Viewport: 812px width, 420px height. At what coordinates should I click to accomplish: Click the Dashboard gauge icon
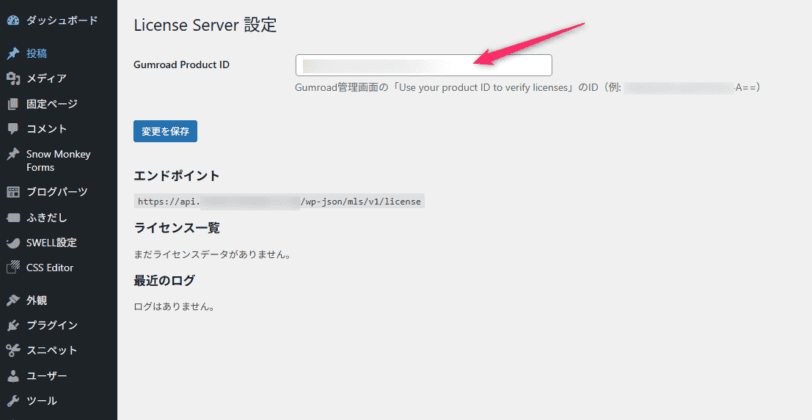12,20
